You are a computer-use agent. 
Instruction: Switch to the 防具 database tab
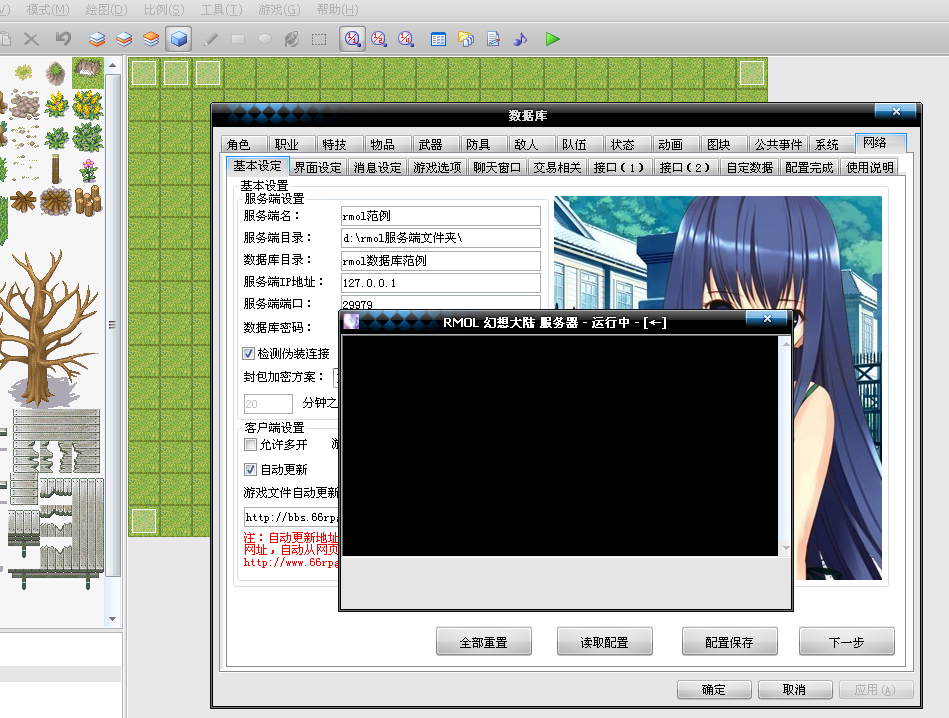click(x=484, y=145)
